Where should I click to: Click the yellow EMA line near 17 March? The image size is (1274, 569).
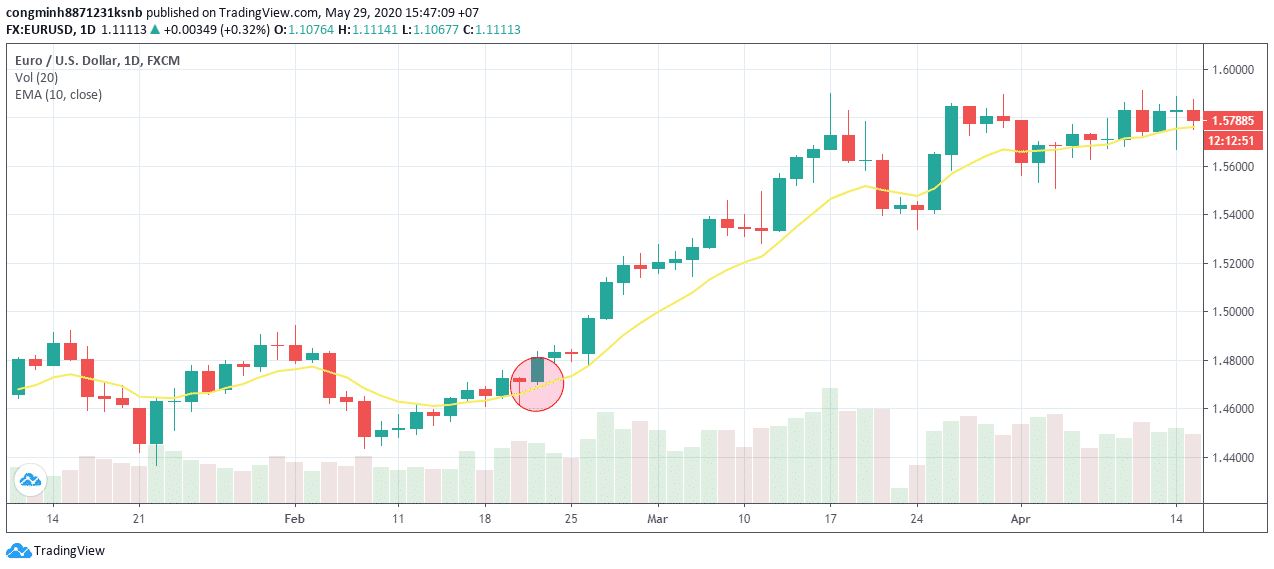tap(830, 201)
